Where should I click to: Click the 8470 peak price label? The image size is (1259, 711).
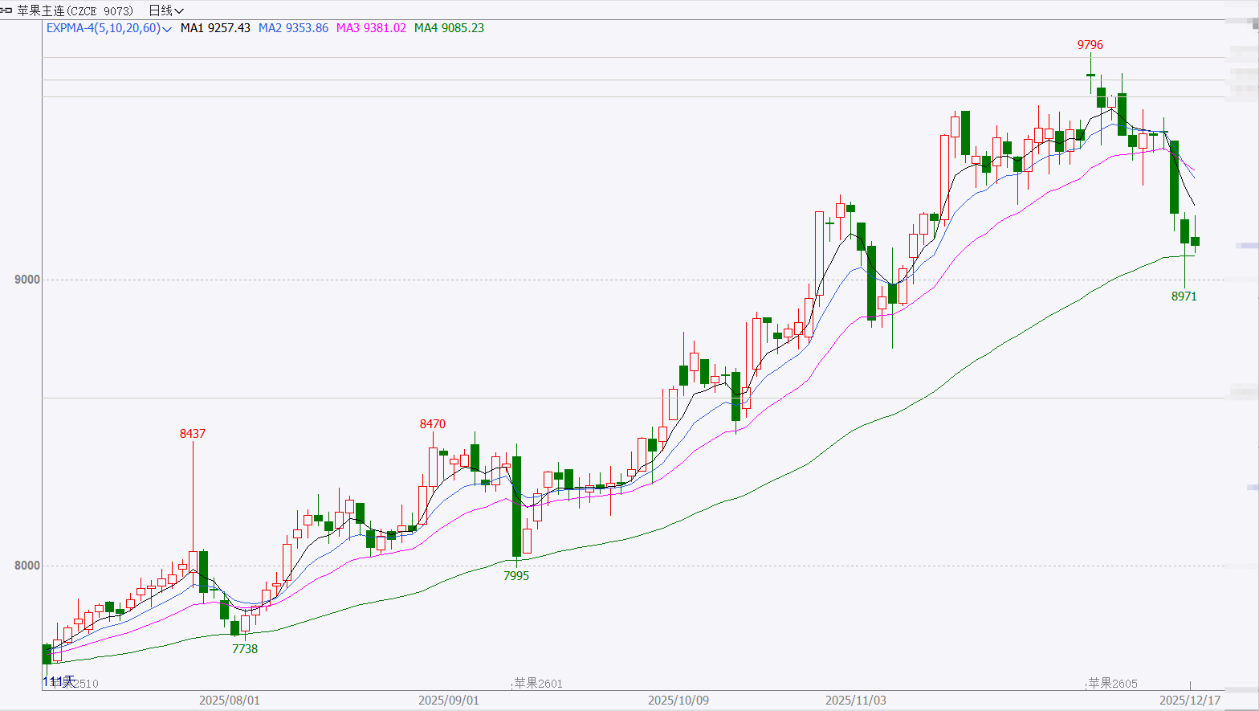[432, 424]
